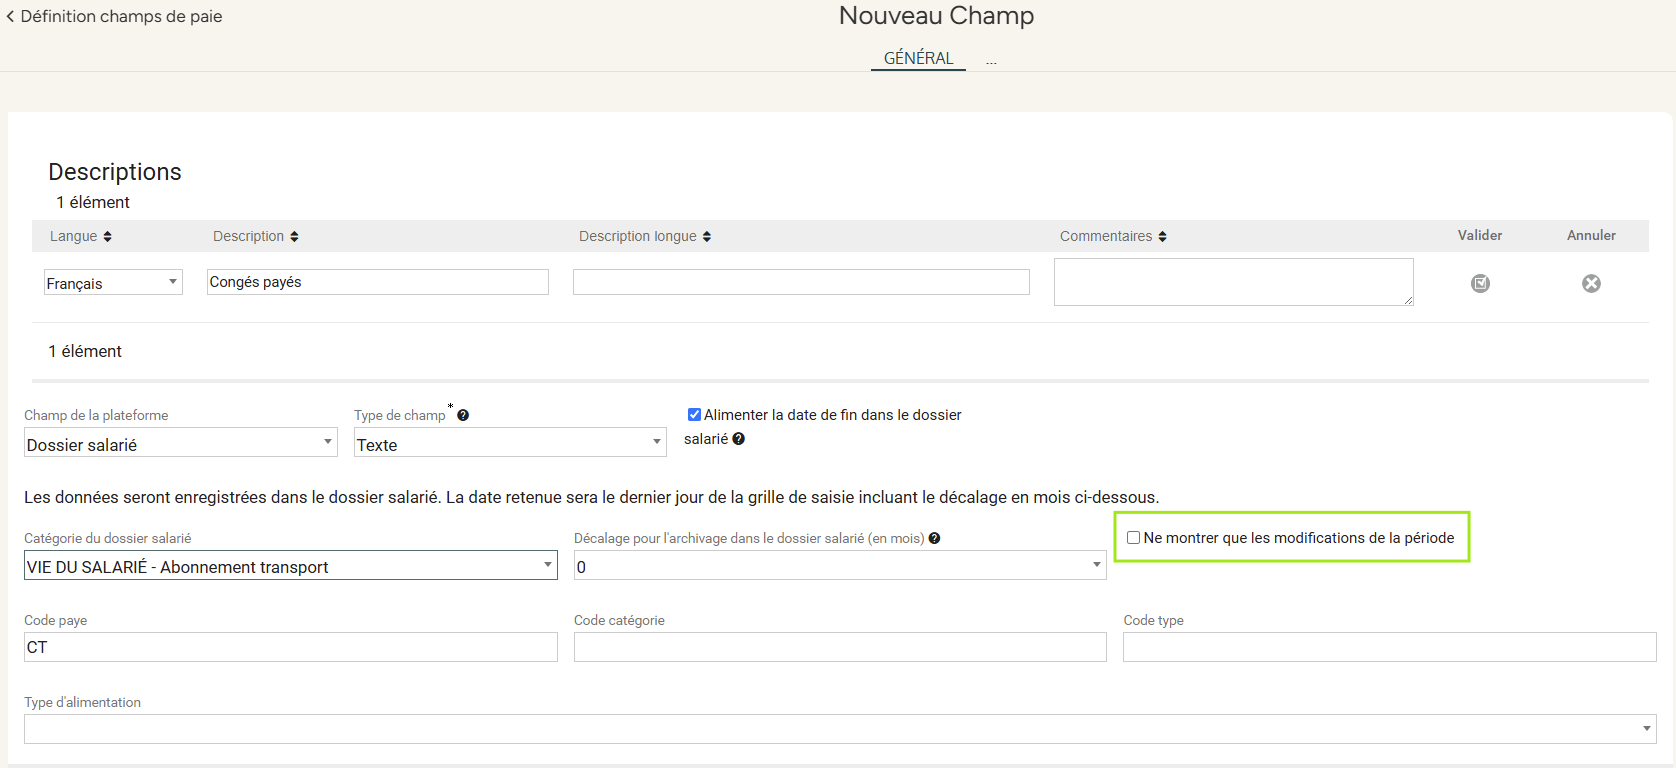Screen dimensions: 1676x768
Task: Click the Annuler cancel X icon
Action: pos(1591,284)
